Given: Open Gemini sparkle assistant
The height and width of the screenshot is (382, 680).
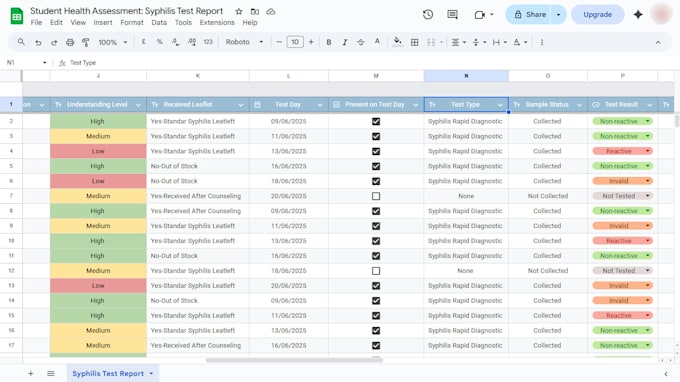Looking at the screenshot, I should pyautogui.click(x=638, y=14).
